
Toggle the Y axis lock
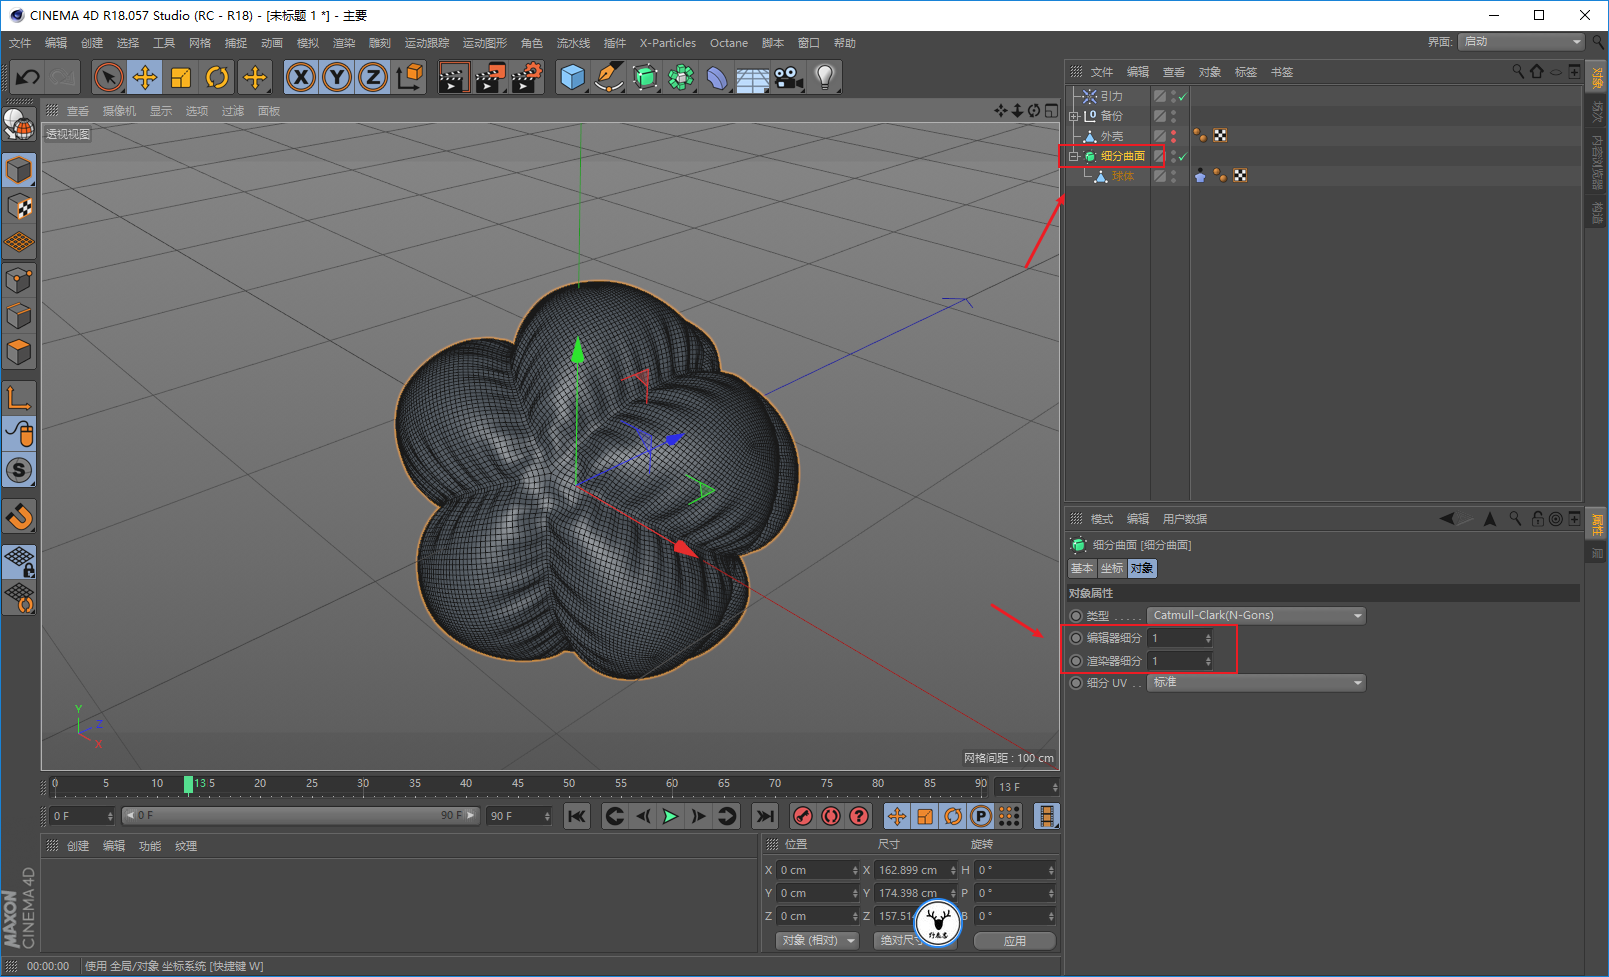[337, 77]
